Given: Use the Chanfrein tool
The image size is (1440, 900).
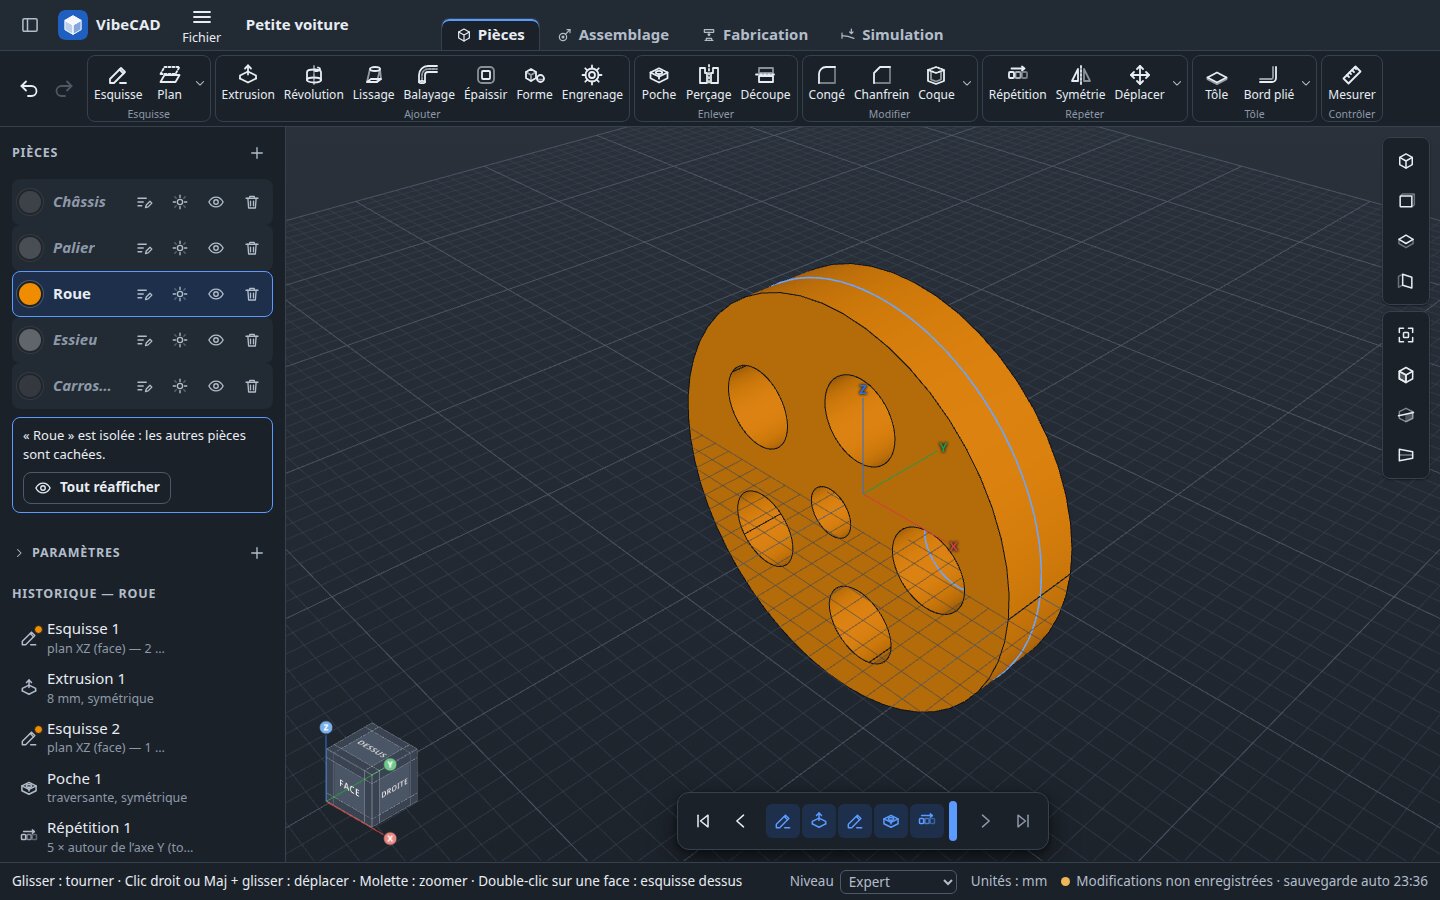Looking at the screenshot, I should pyautogui.click(x=881, y=83).
